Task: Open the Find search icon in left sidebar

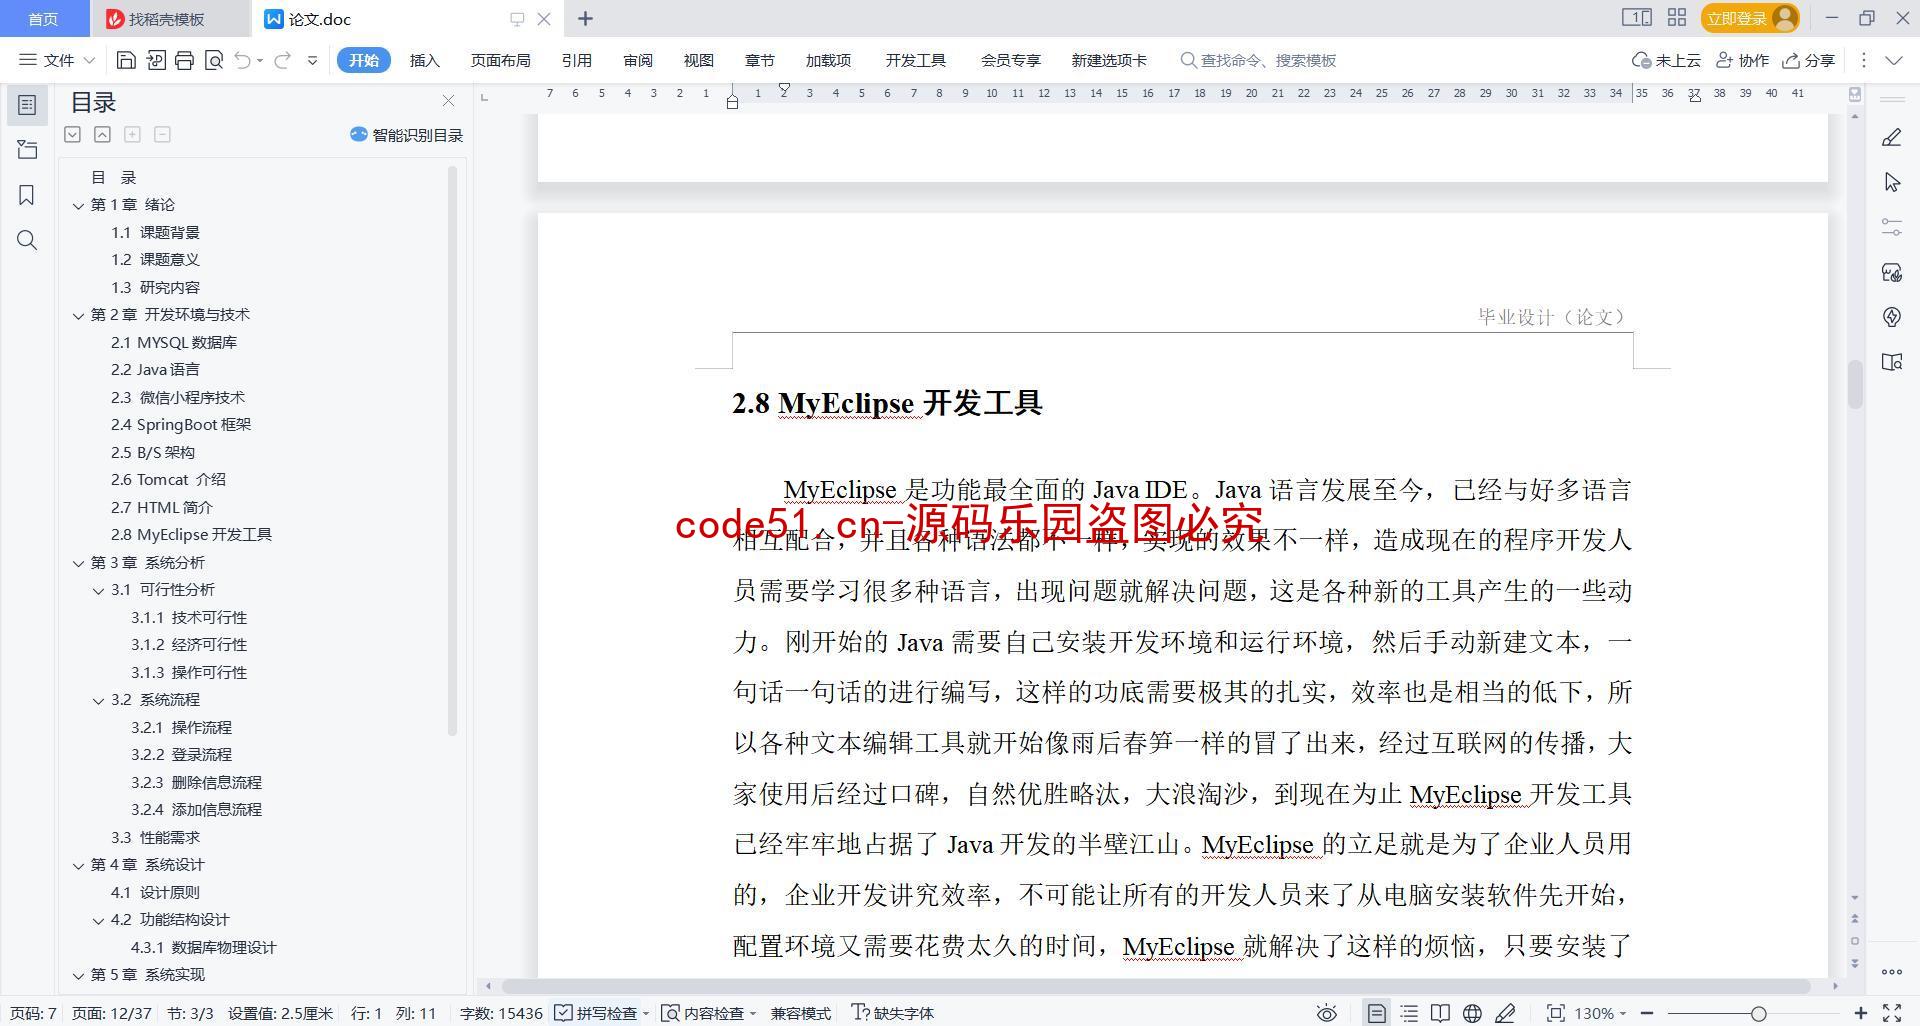Action: click(27, 240)
